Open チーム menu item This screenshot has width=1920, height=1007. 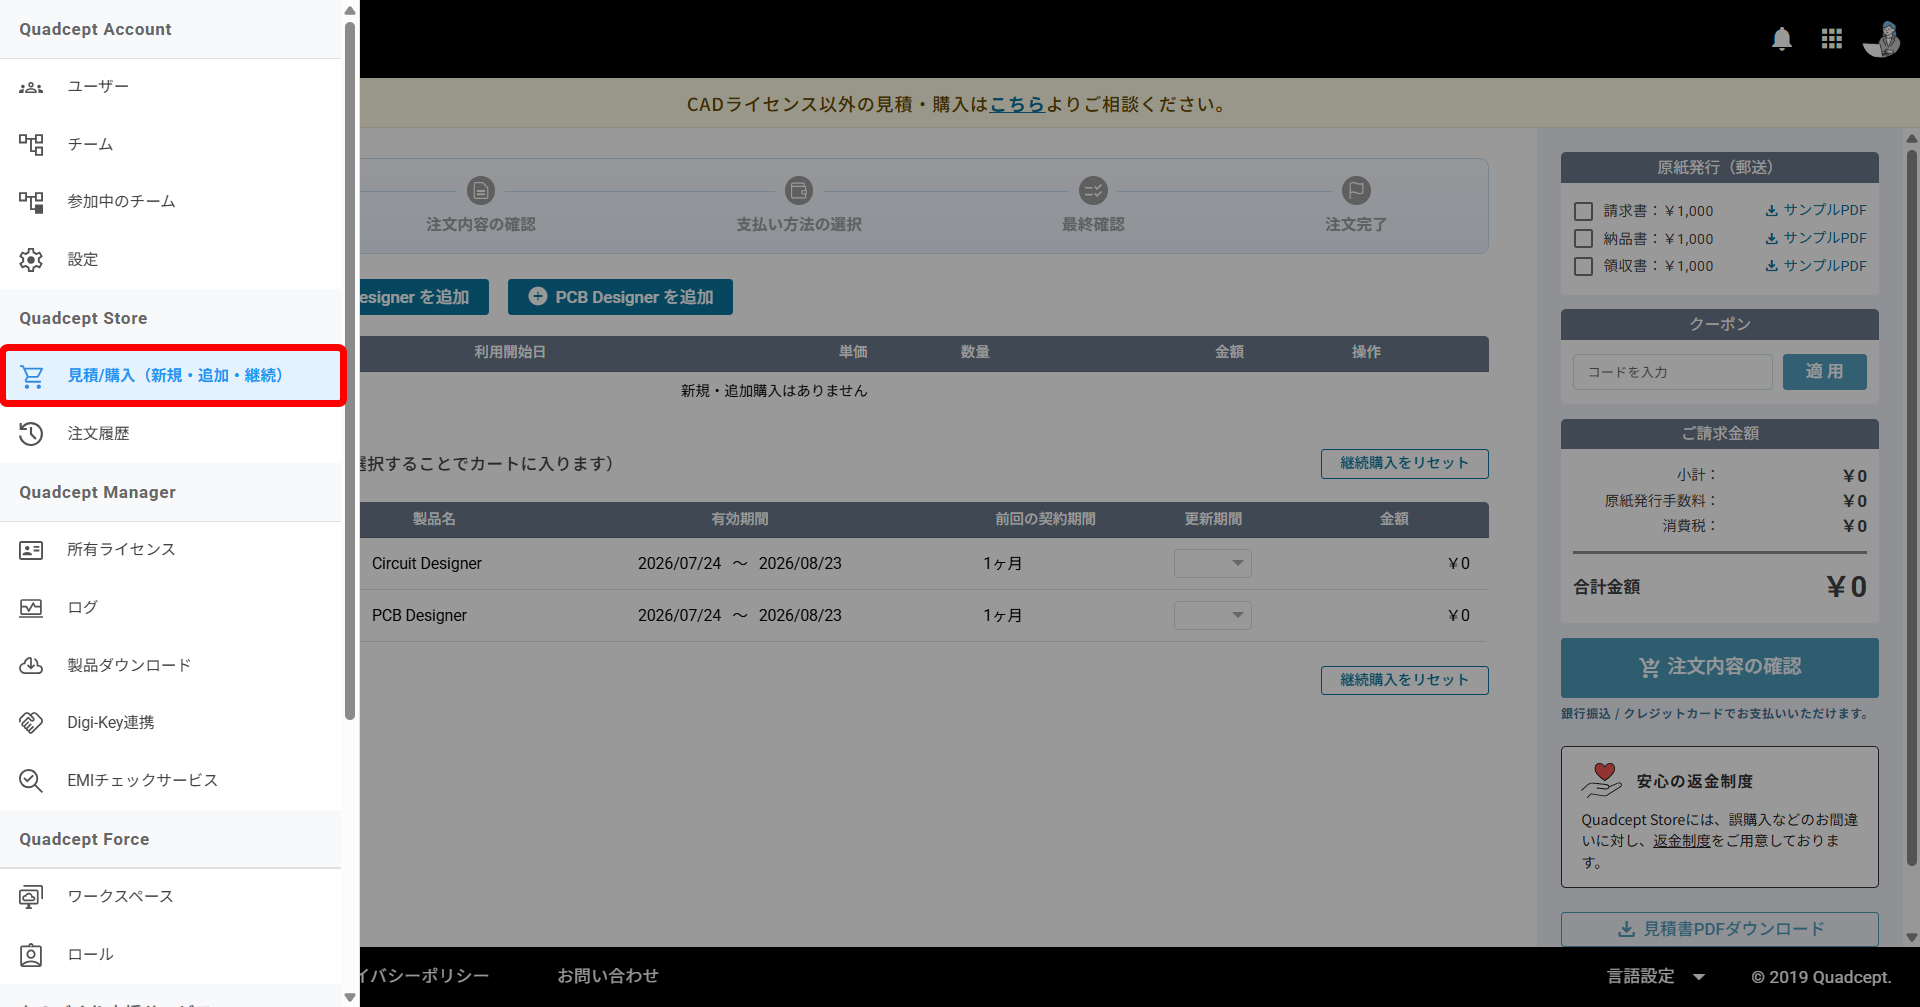(x=170, y=145)
